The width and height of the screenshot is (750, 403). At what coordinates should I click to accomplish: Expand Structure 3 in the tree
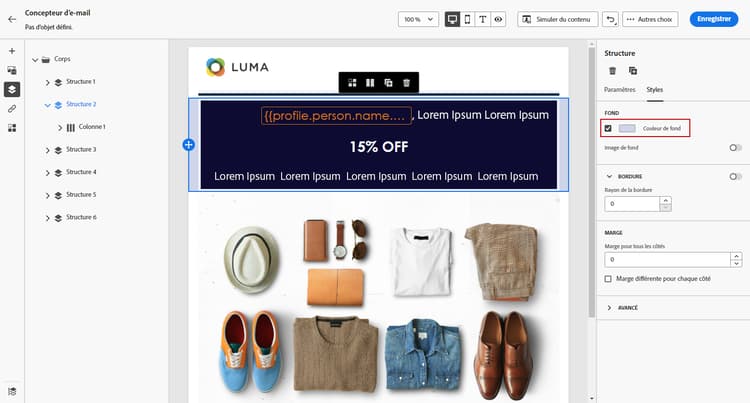click(47, 150)
